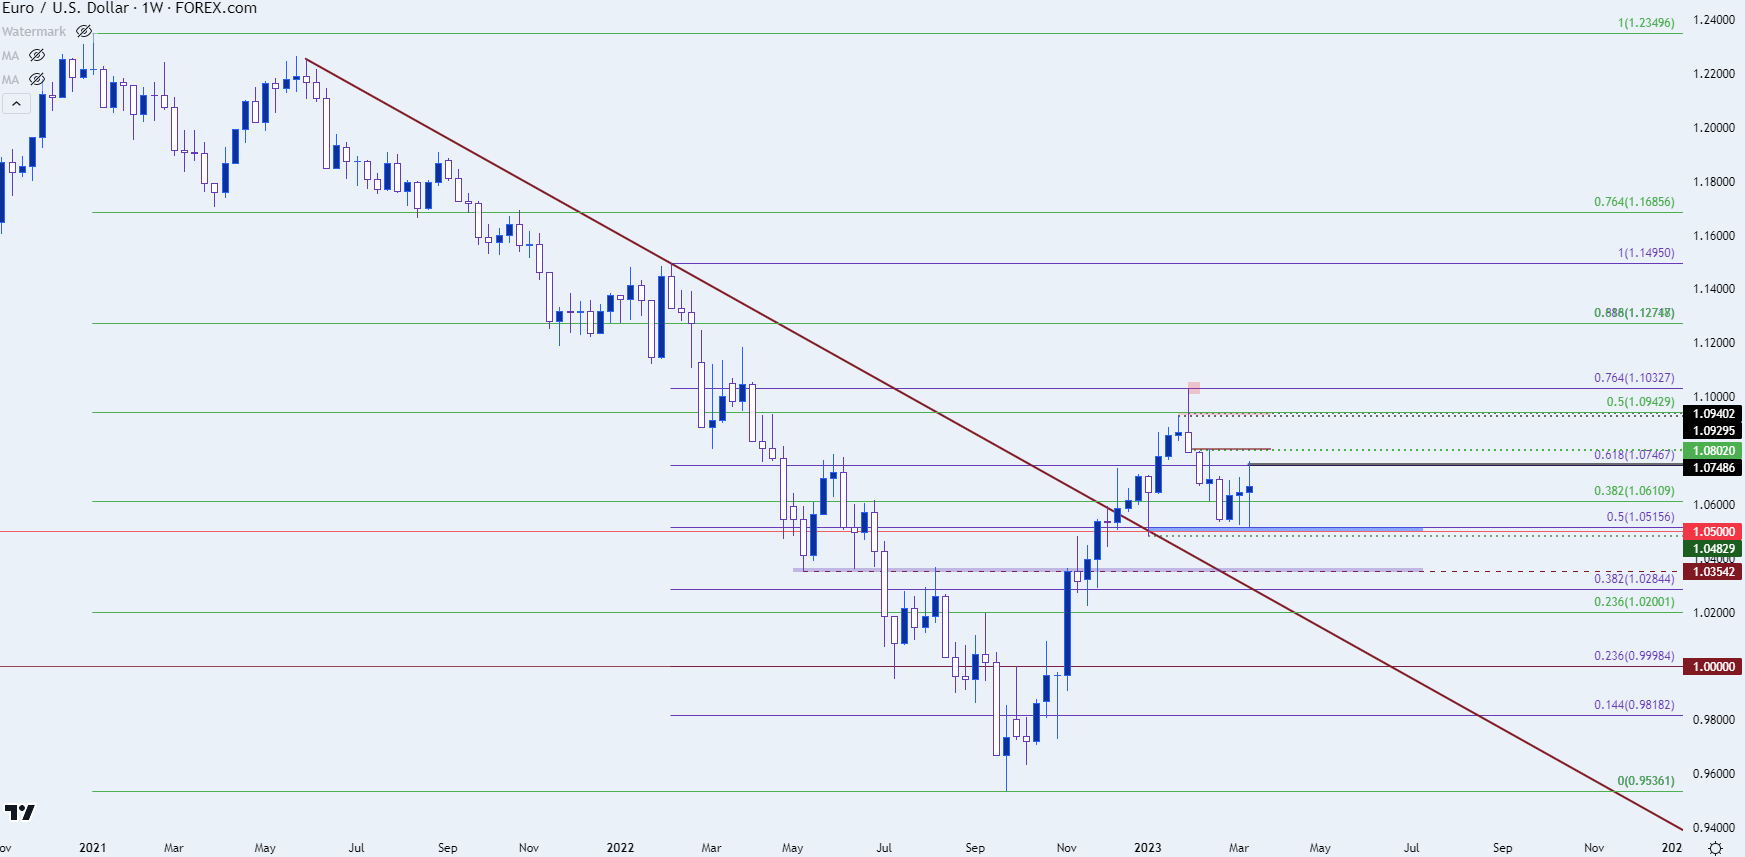Click the 2023 label on the time axis
This screenshot has height=857, width=1745.
[1147, 847]
